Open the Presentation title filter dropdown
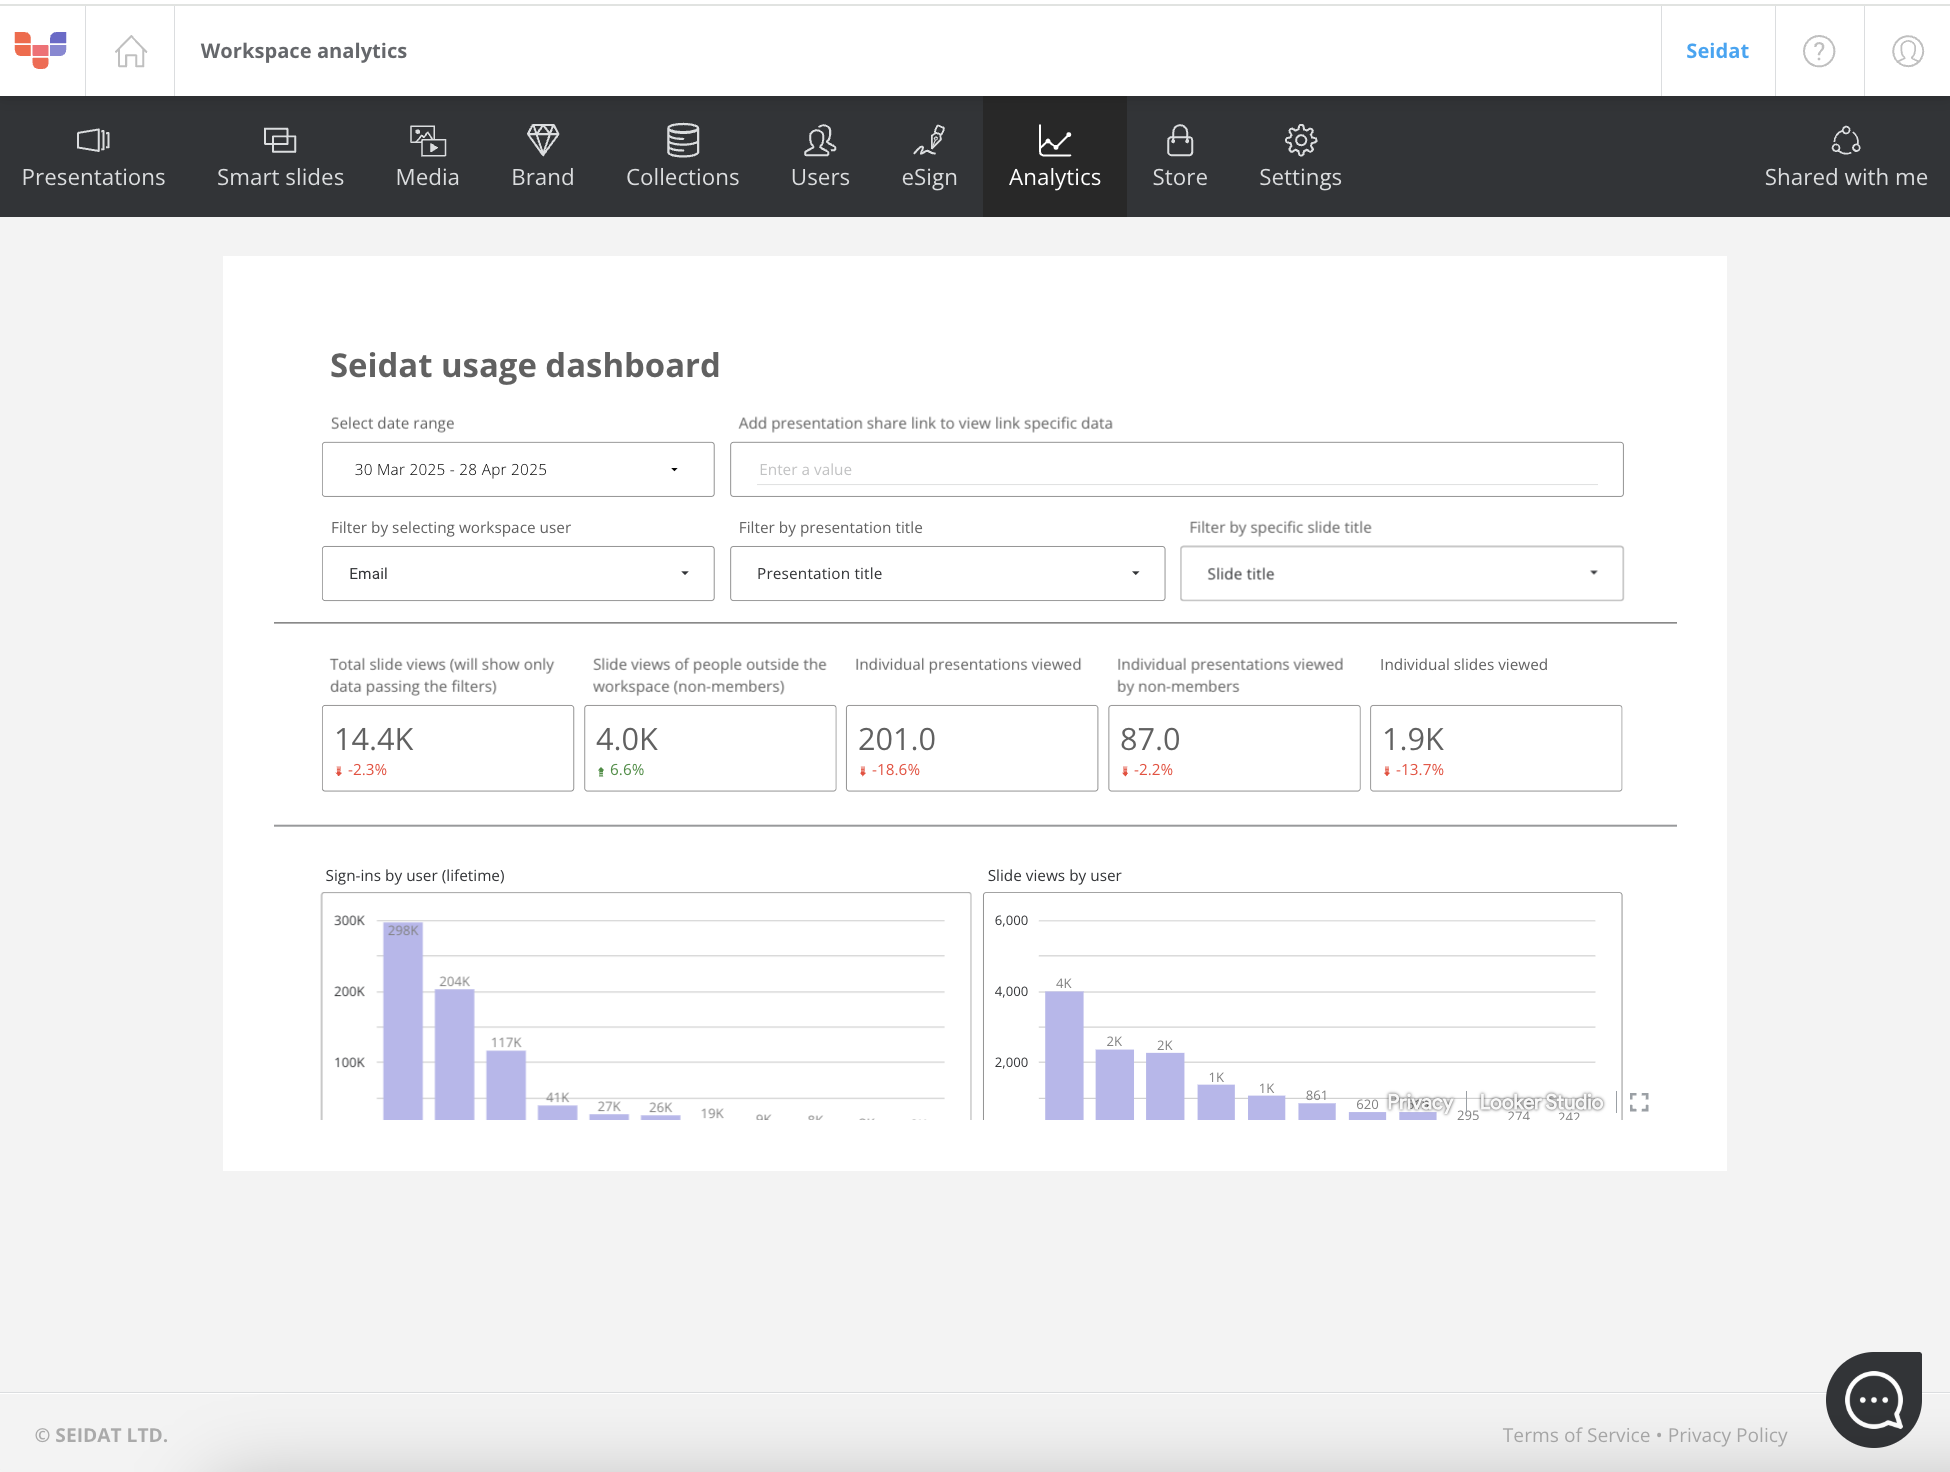The width and height of the screenshot is (1950, 1472). 947,573
